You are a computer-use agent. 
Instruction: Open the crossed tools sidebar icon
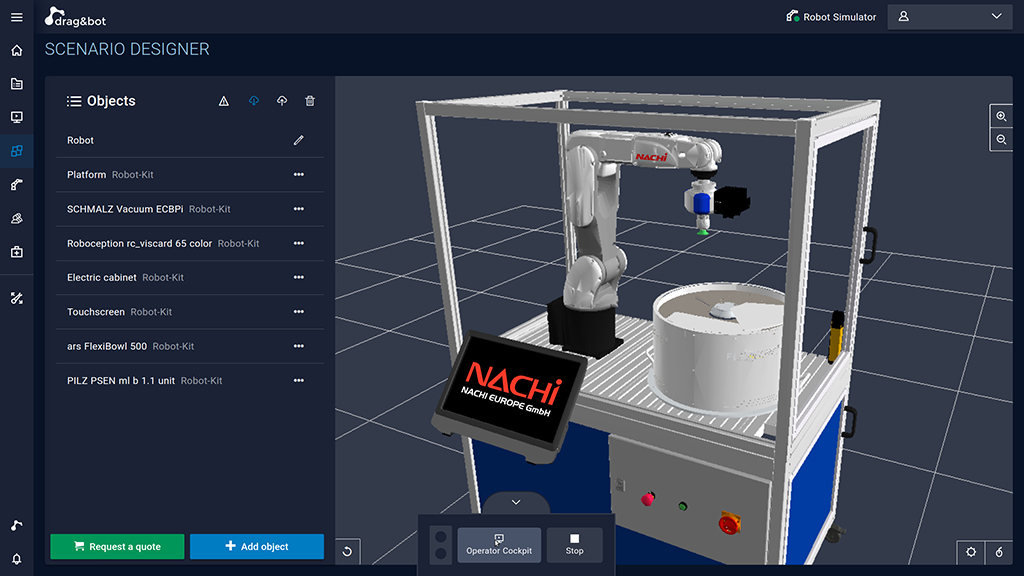pyautogui.click(x=17, y=298)
